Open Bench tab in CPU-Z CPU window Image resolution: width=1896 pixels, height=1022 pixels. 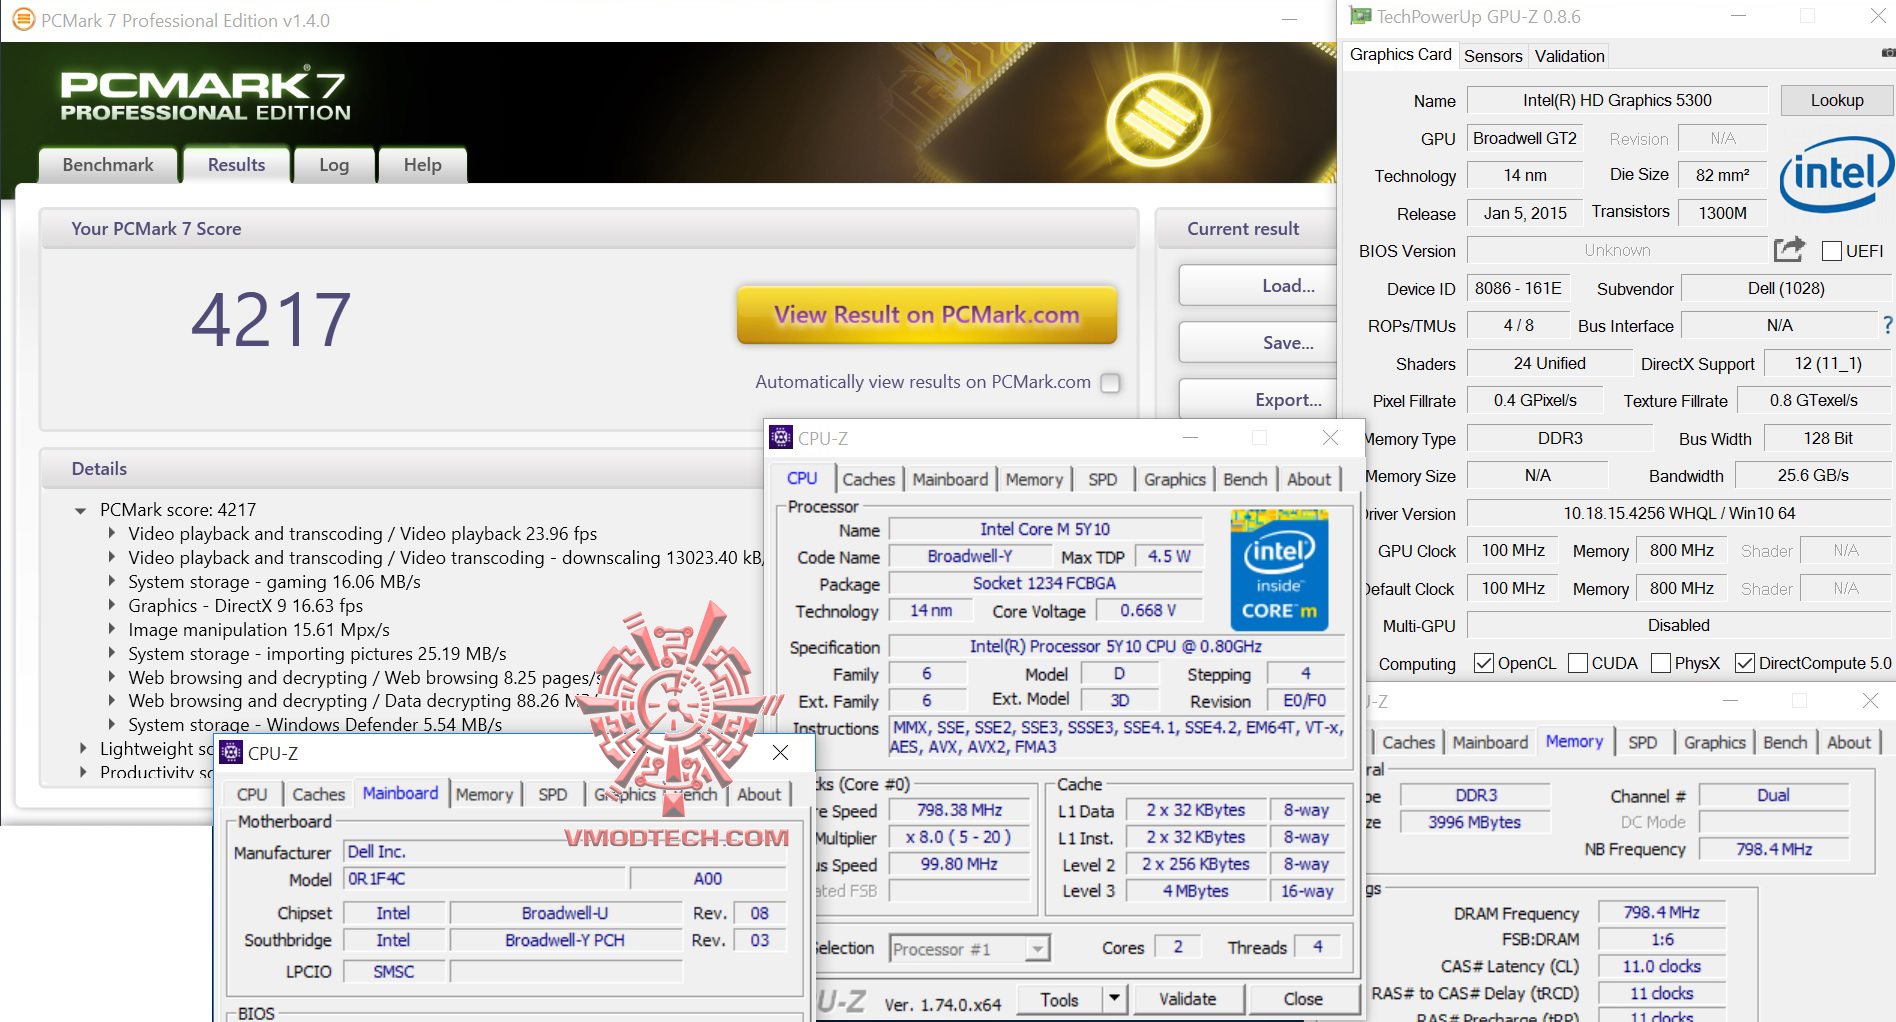pyautogui.click(x=1245, y=479)
